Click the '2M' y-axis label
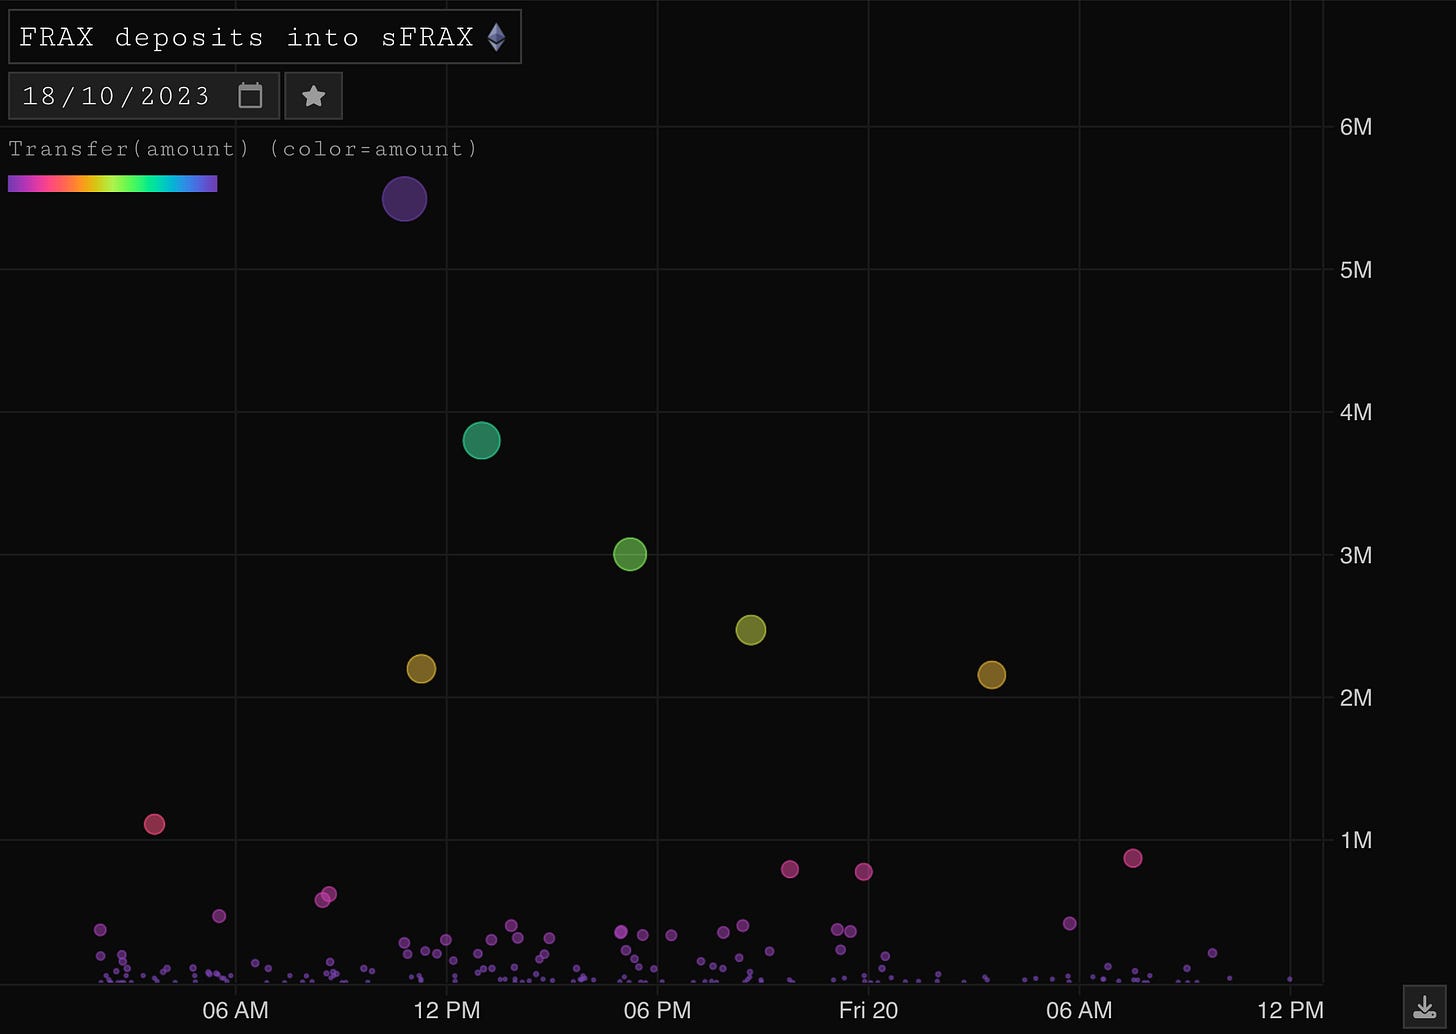 pyautogui.click(x=1355, y=698)
